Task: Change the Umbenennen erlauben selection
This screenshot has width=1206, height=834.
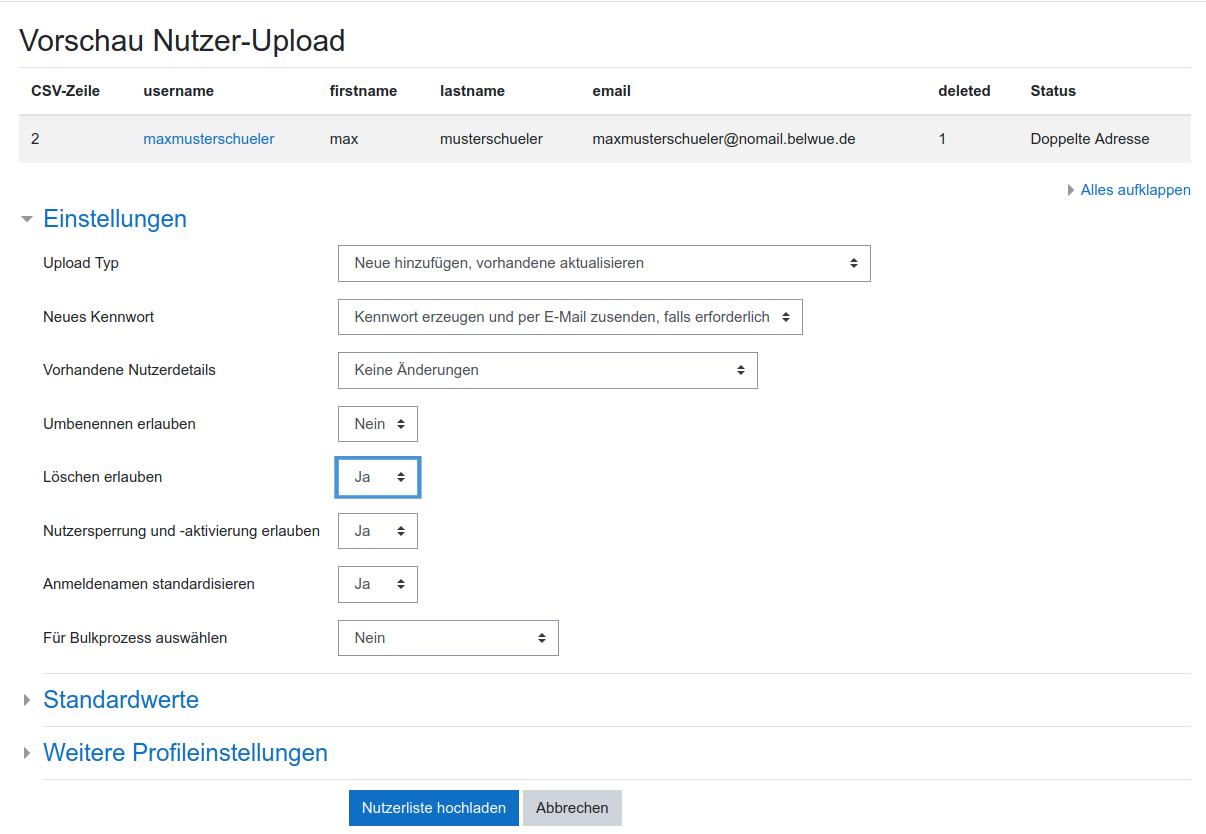Action: point(378,424)
